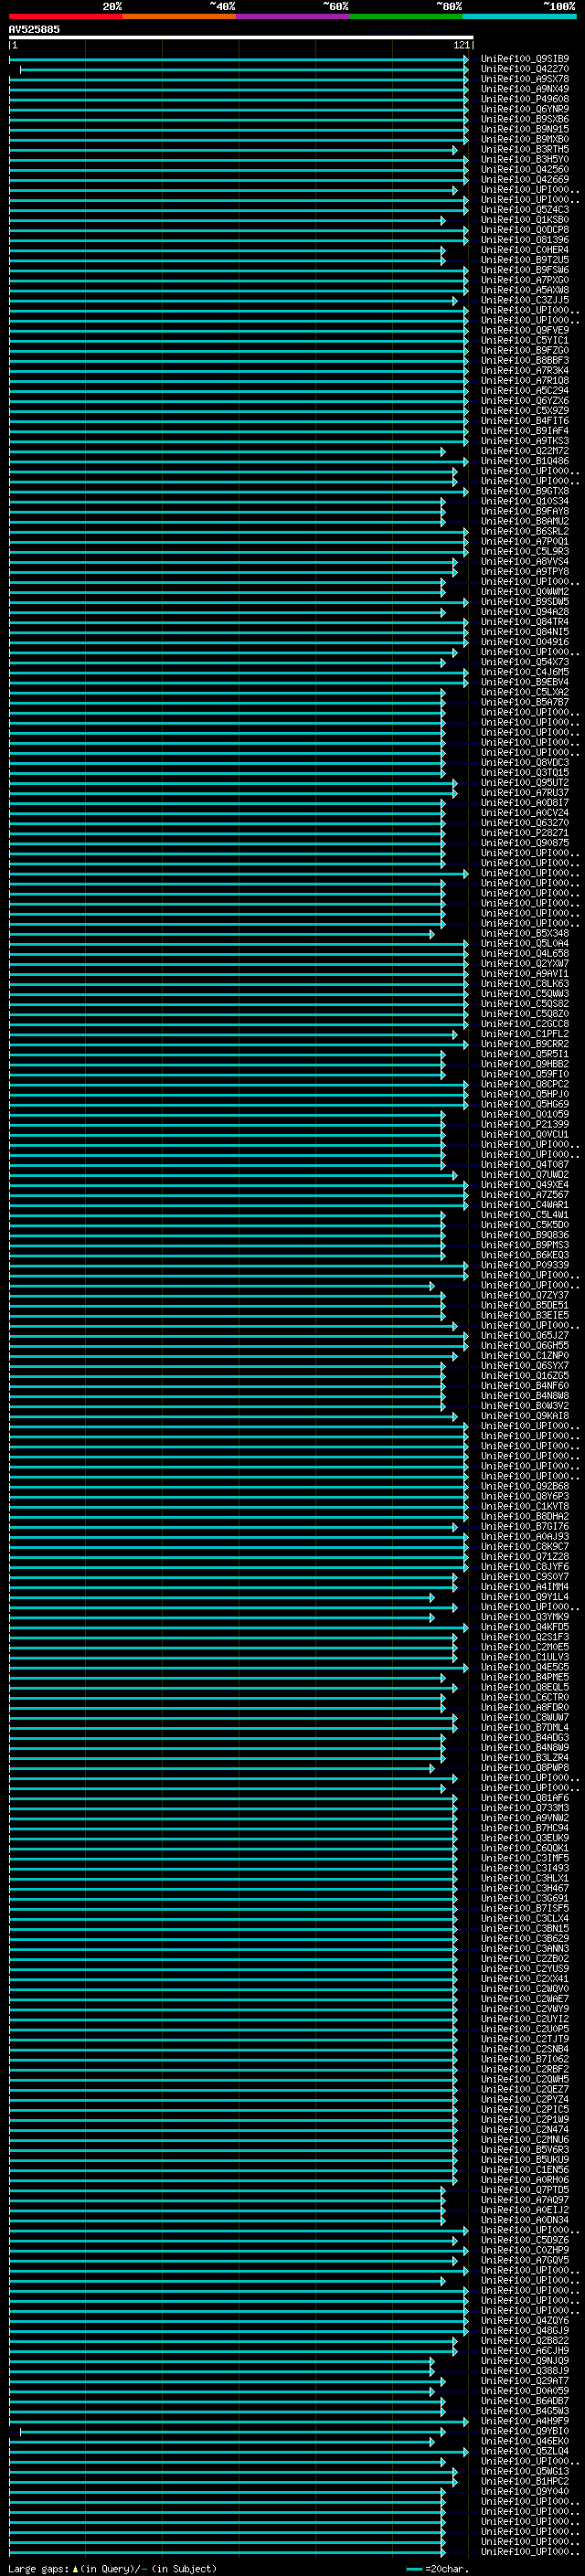Click hit UniRef100_C8LK63
Image resolution: width=585 pixels, height=2576 pixels.
click(525, 983)
